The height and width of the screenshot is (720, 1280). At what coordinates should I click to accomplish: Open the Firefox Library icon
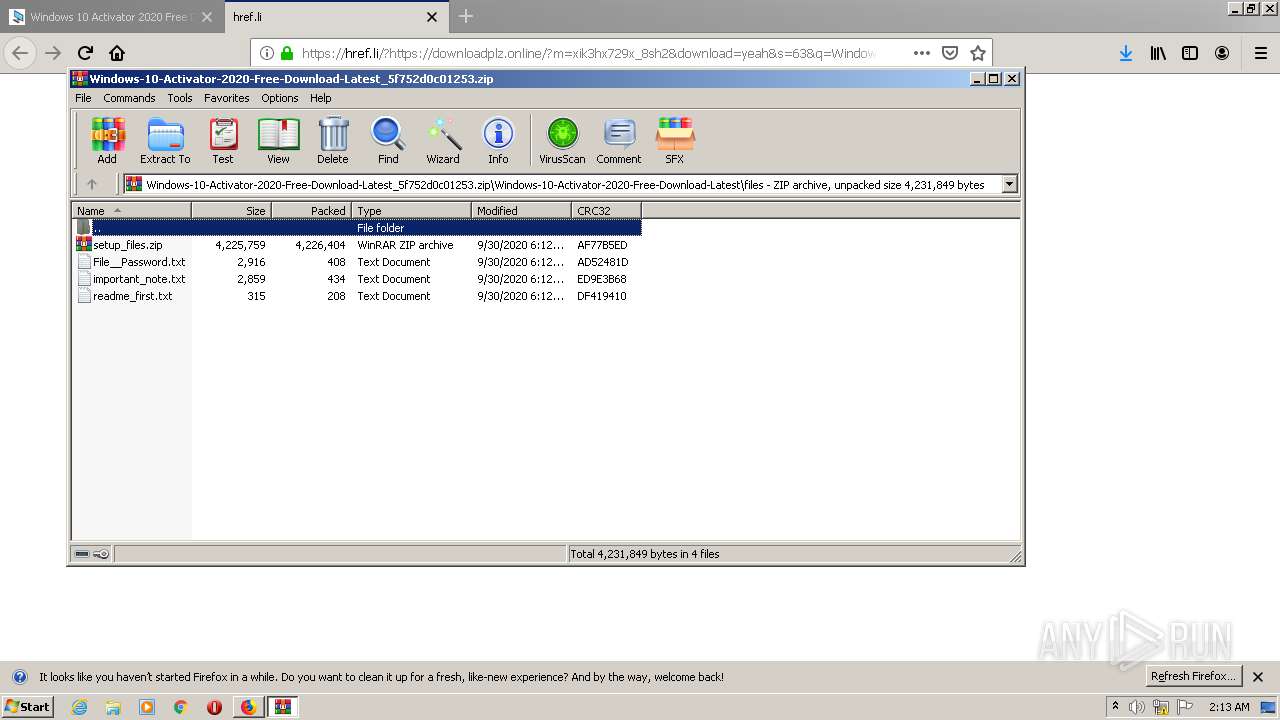[x=1158, y=53]
